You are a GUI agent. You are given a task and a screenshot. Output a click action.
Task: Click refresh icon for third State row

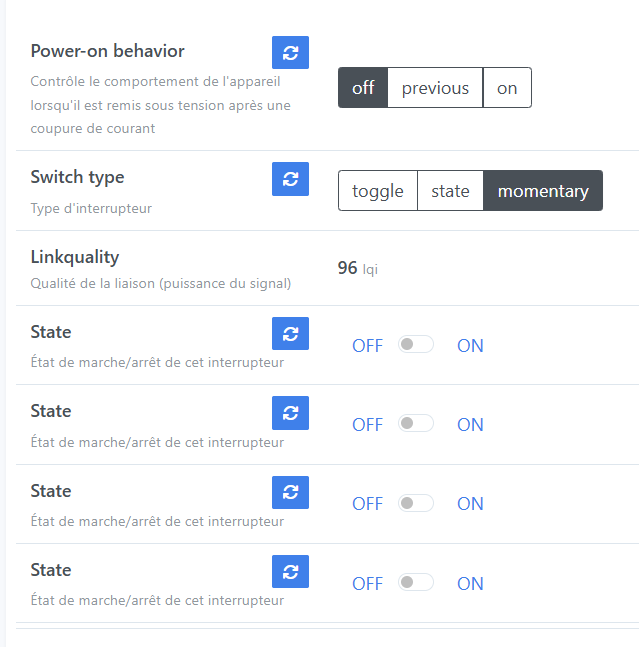coord(290,492)
